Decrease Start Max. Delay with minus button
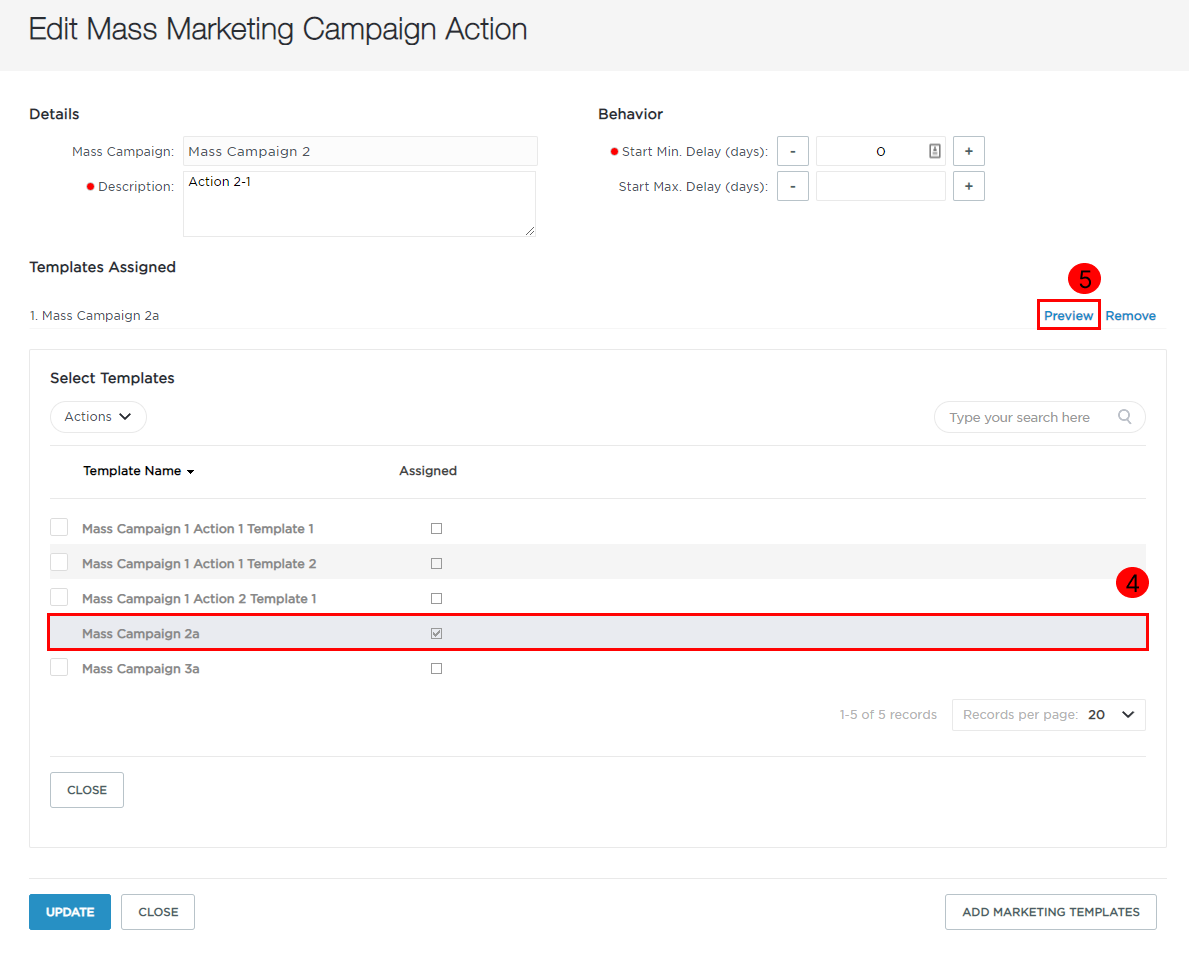 [x=792, y=187]
